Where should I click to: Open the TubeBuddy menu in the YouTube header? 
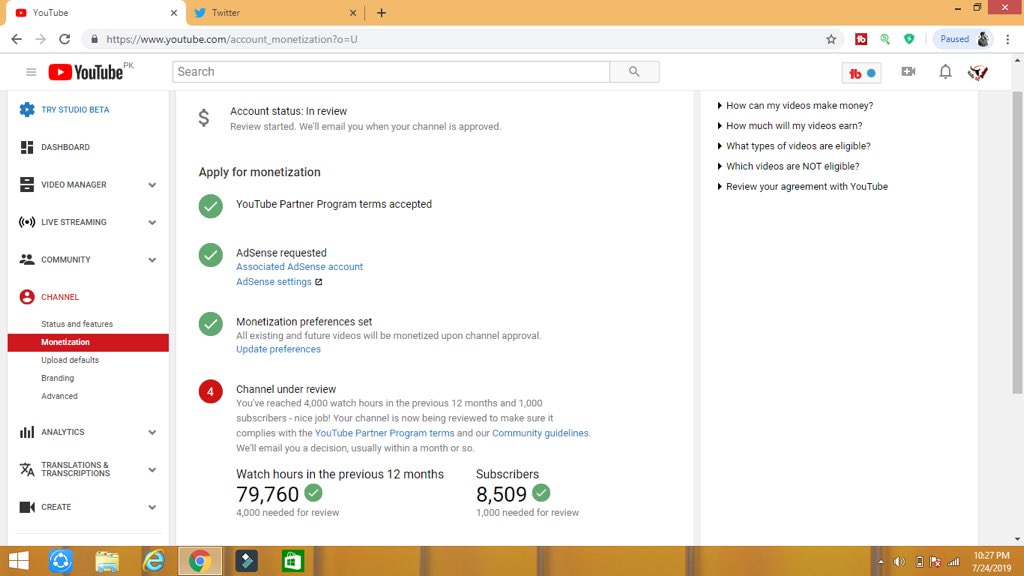coord(861,73)
